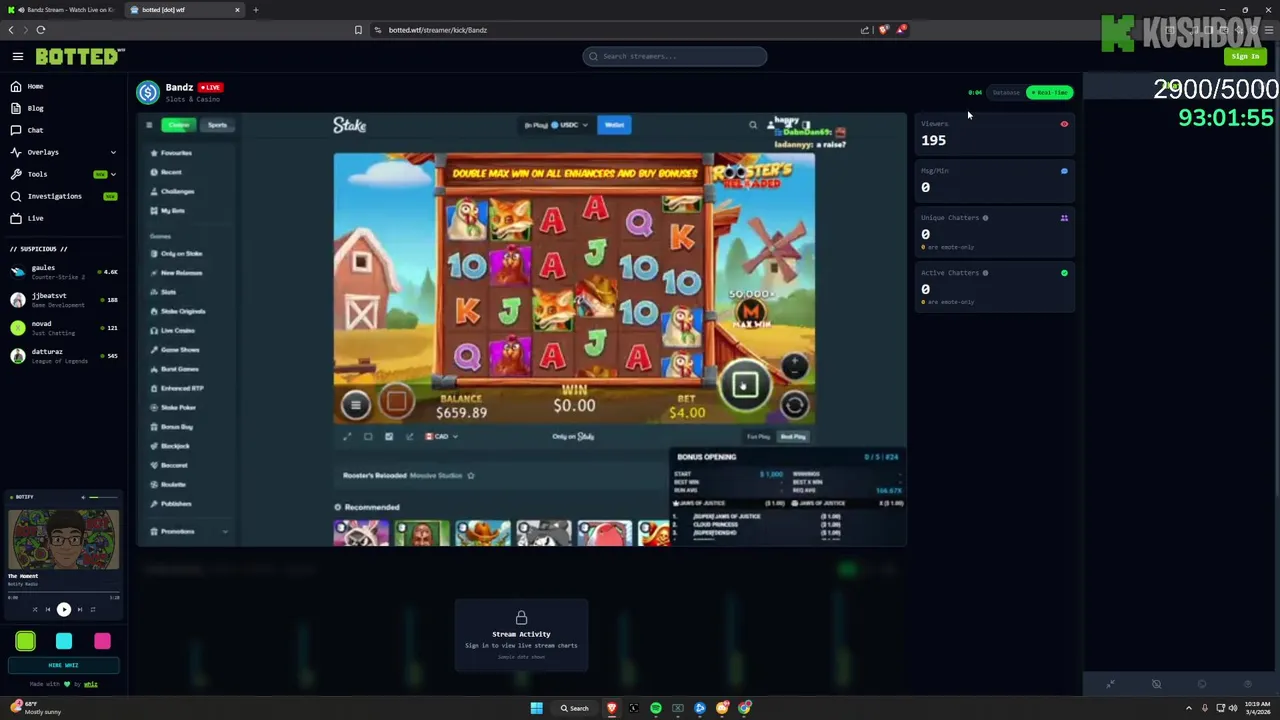Screen dimensions: 1280x720
Task: Mute the Botify radio speaker icon
Action: pyautogui.click(x=84, y=497)
